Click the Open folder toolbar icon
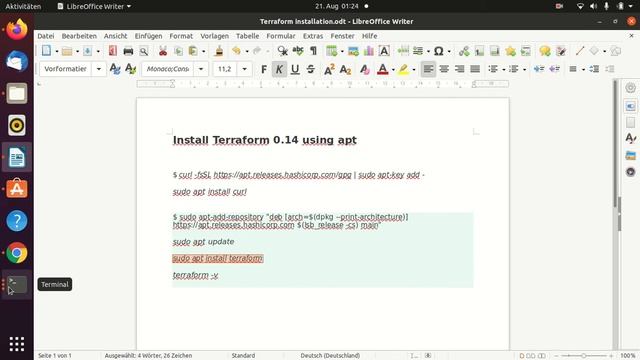Image resolution: width=640 pixels, height=360 pixels. pyautogui.click(x=67, y=51)
